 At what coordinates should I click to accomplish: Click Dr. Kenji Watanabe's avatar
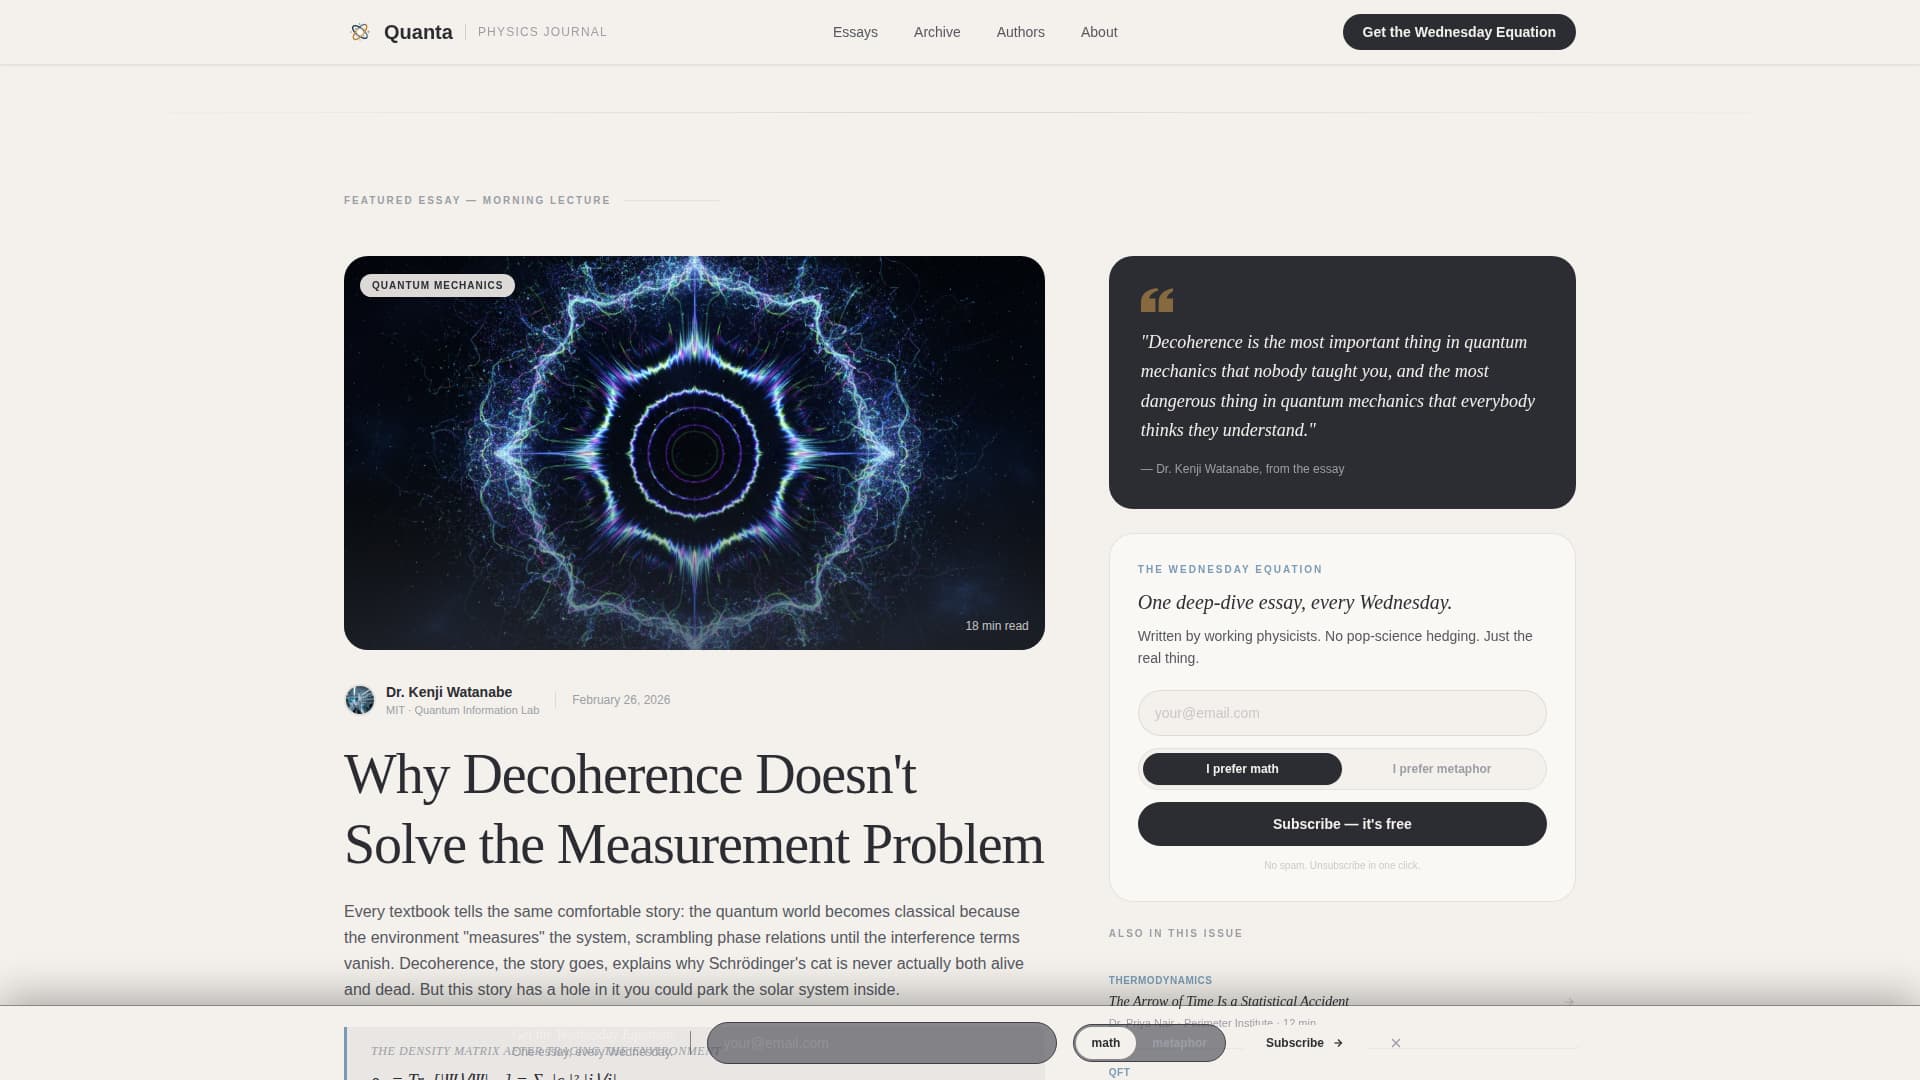[360, 700]
